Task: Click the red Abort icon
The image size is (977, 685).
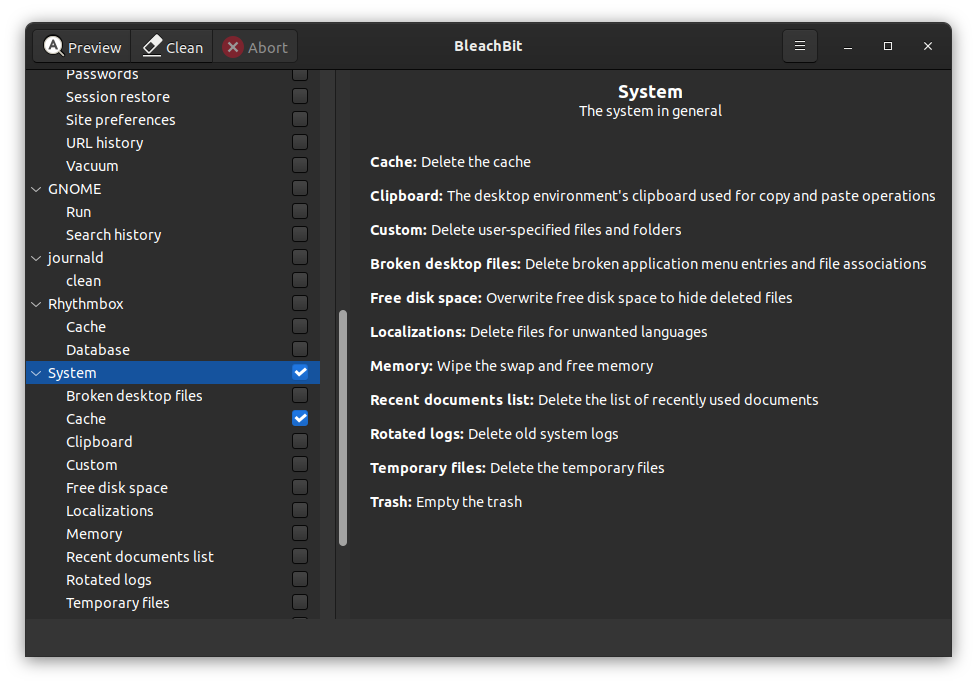Action: [233, 47]
